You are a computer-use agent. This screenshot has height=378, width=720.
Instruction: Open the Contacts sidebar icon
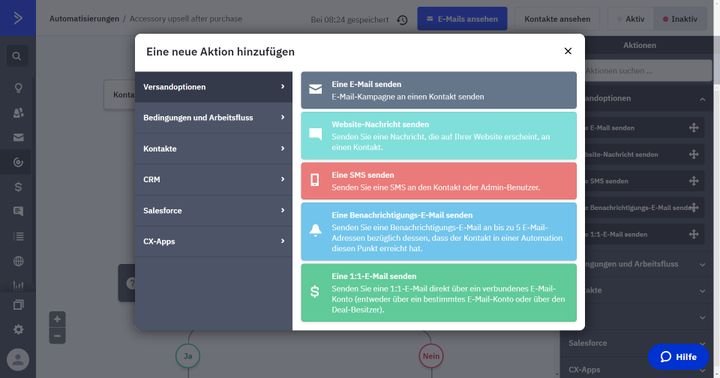coord(18,113)
